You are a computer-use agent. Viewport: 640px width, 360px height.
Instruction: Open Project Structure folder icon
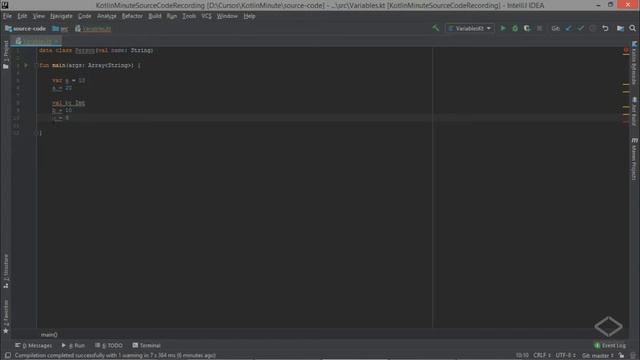pyautogui.click(x=620, y=28)
